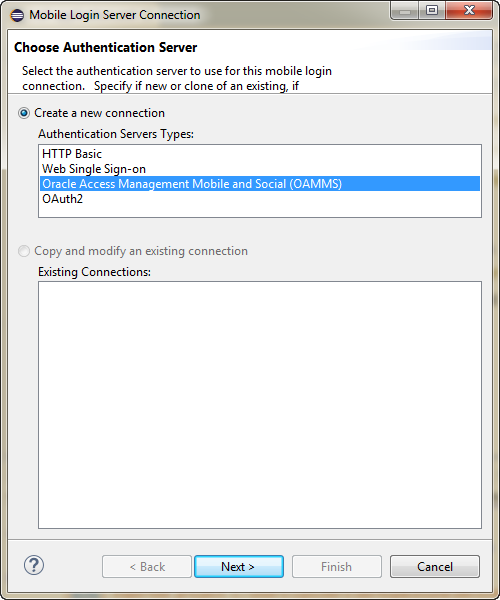Click the Choose Authentication Server heading

click(x=106, y=47)
